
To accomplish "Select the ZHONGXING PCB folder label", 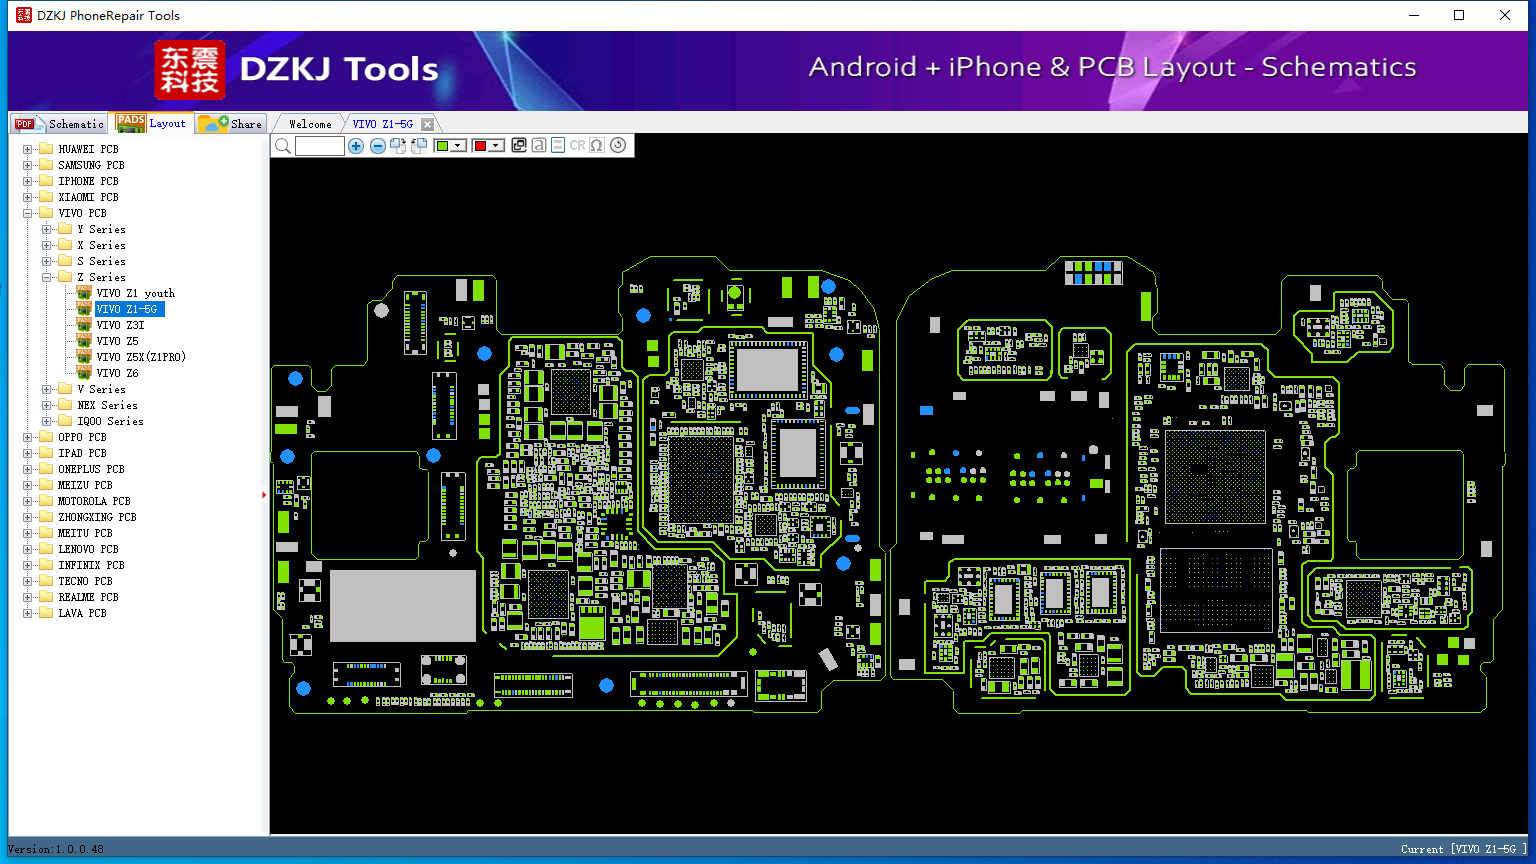I will (x=97, y=517).
